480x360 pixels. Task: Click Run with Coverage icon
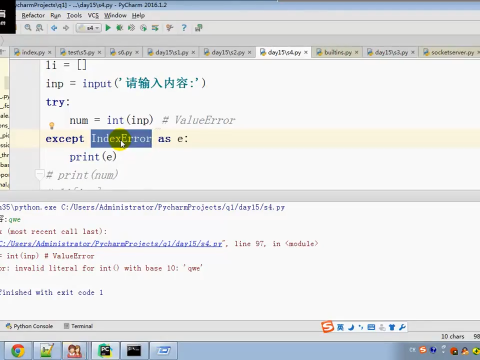pyautogui.click(x=131, y=28)
